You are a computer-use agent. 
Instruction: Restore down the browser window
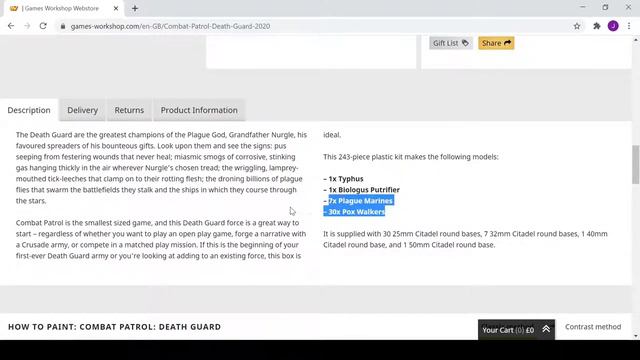click(605, 7)
